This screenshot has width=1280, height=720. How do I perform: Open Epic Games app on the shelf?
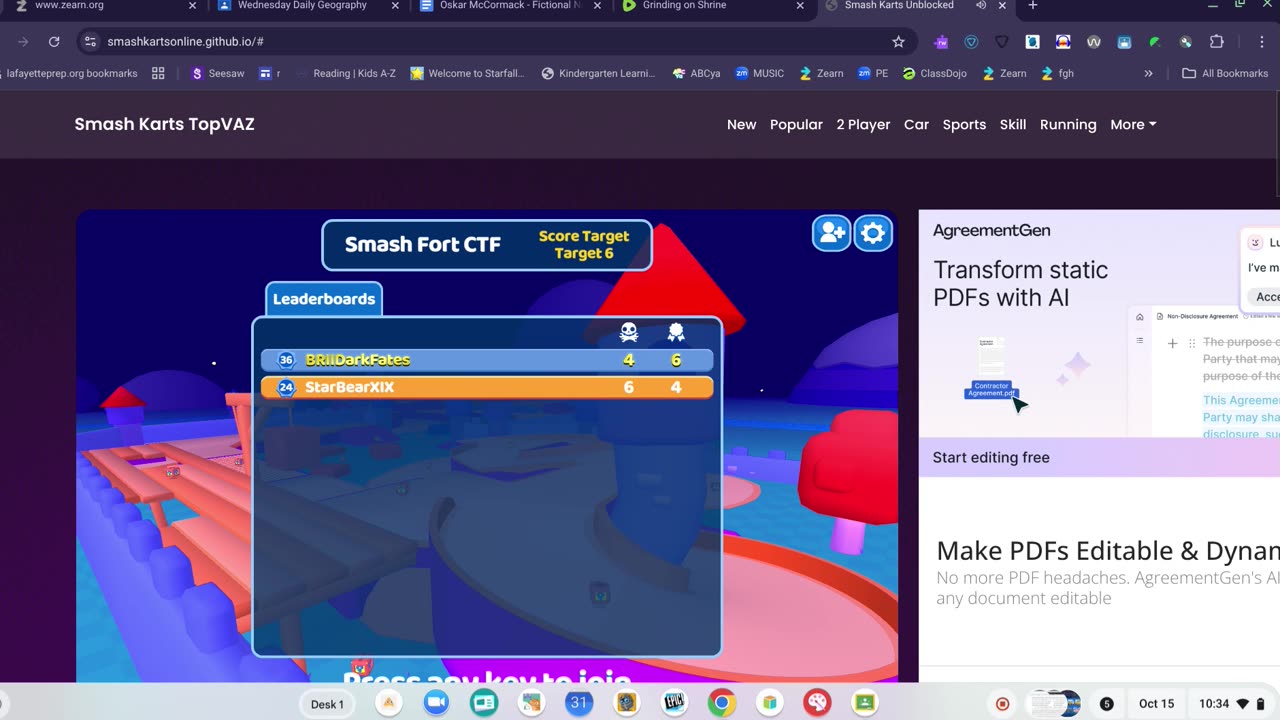pos(674,703)
